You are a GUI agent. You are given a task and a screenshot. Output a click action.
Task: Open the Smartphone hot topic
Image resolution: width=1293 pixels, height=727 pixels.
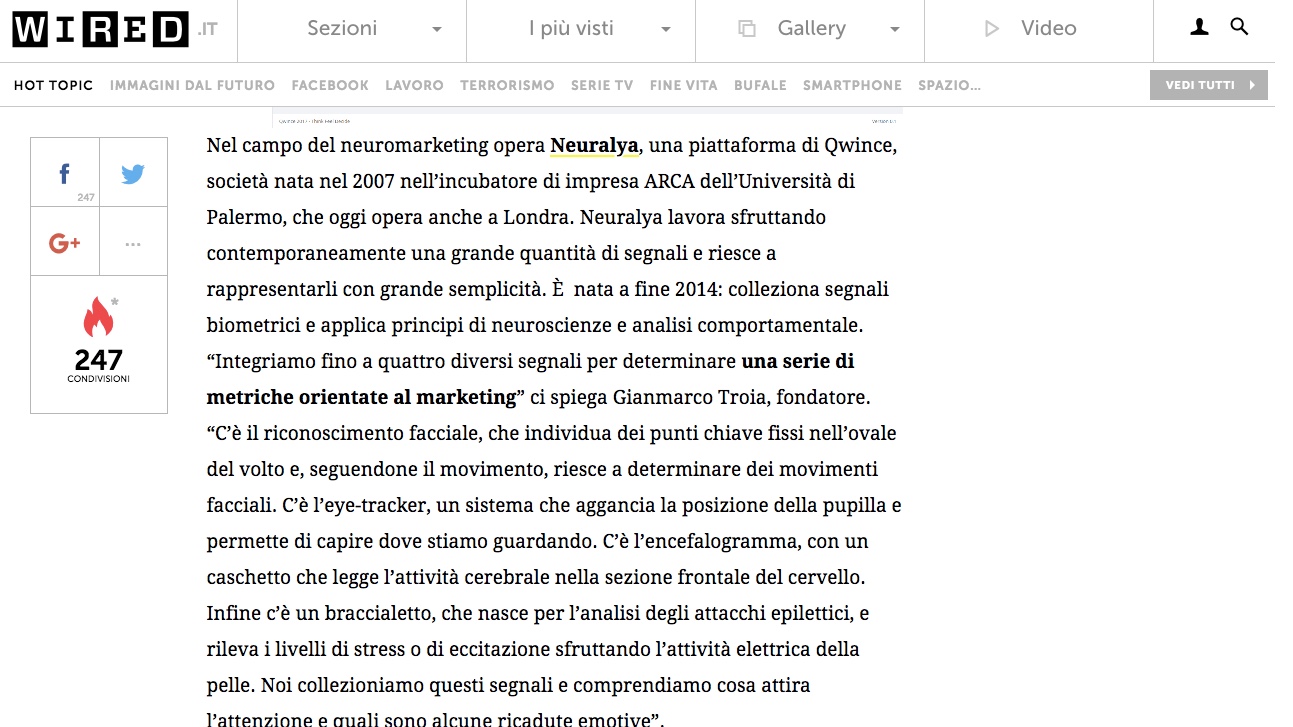point(852,86)
